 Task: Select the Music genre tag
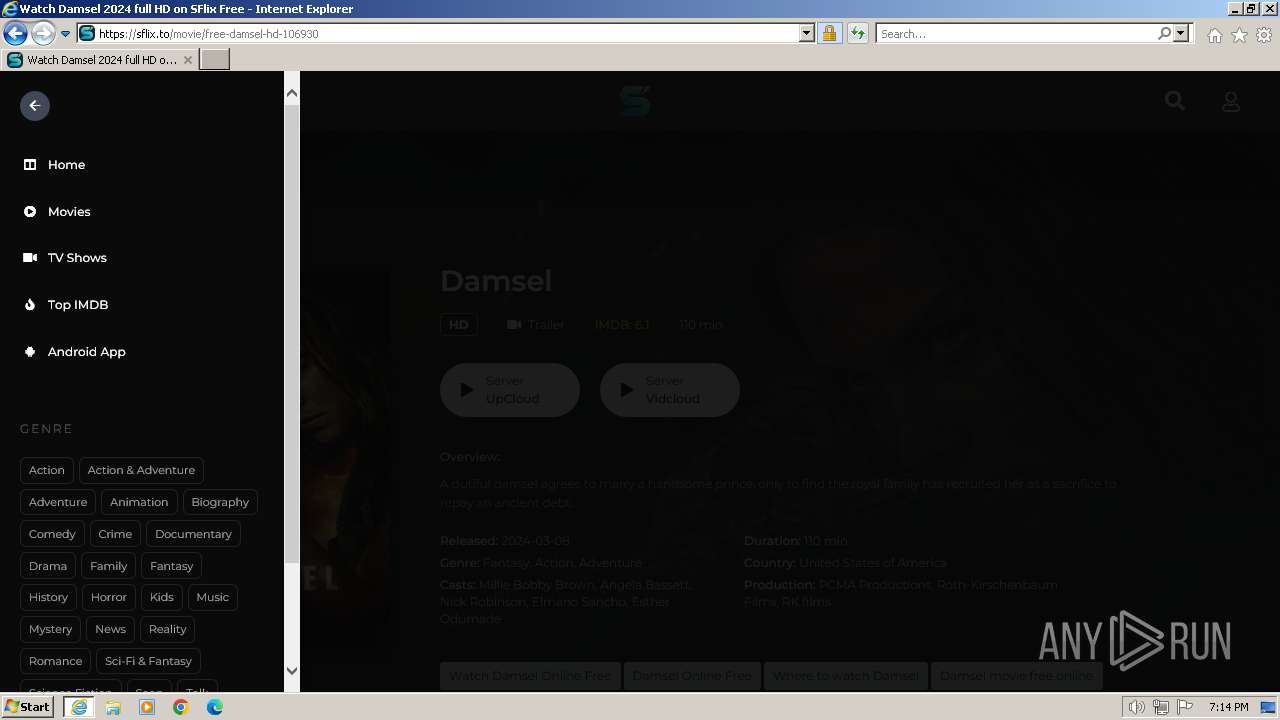(x=212, y=597)
